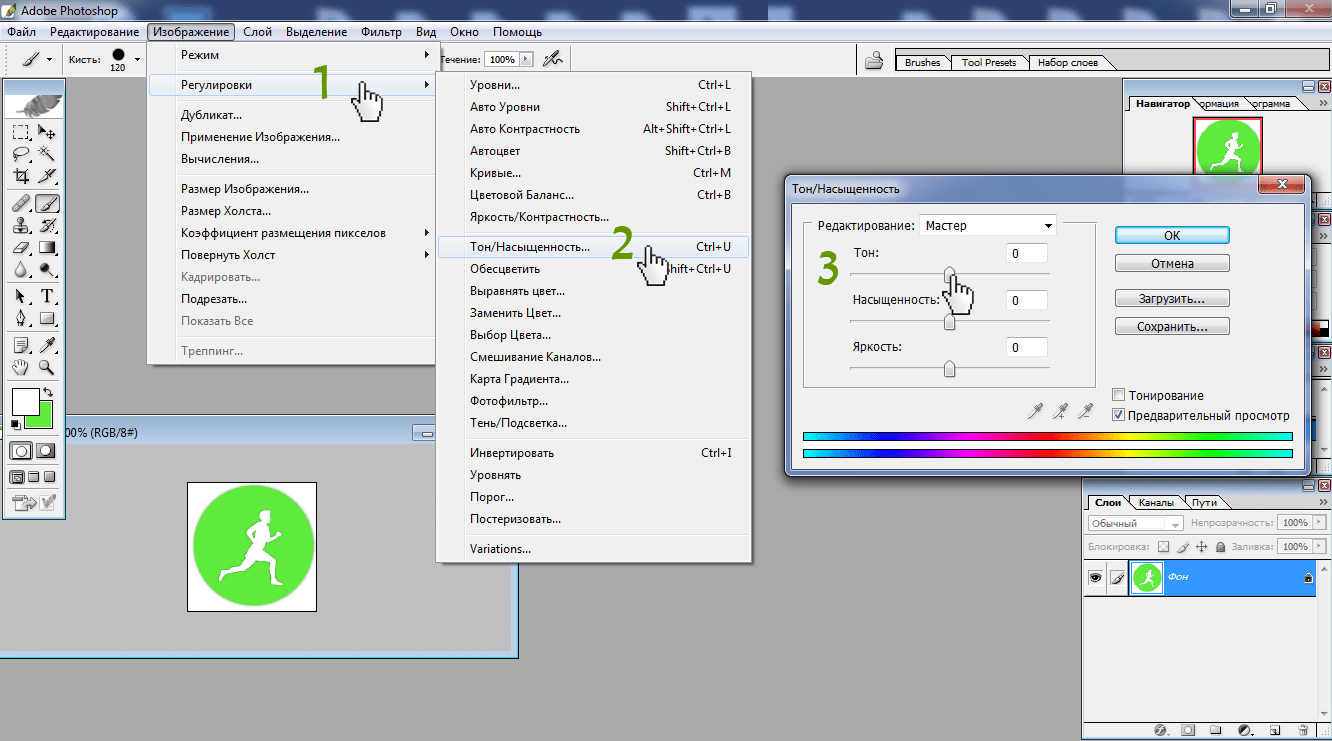Toggle lock image pixels

tap(1183, 547)
